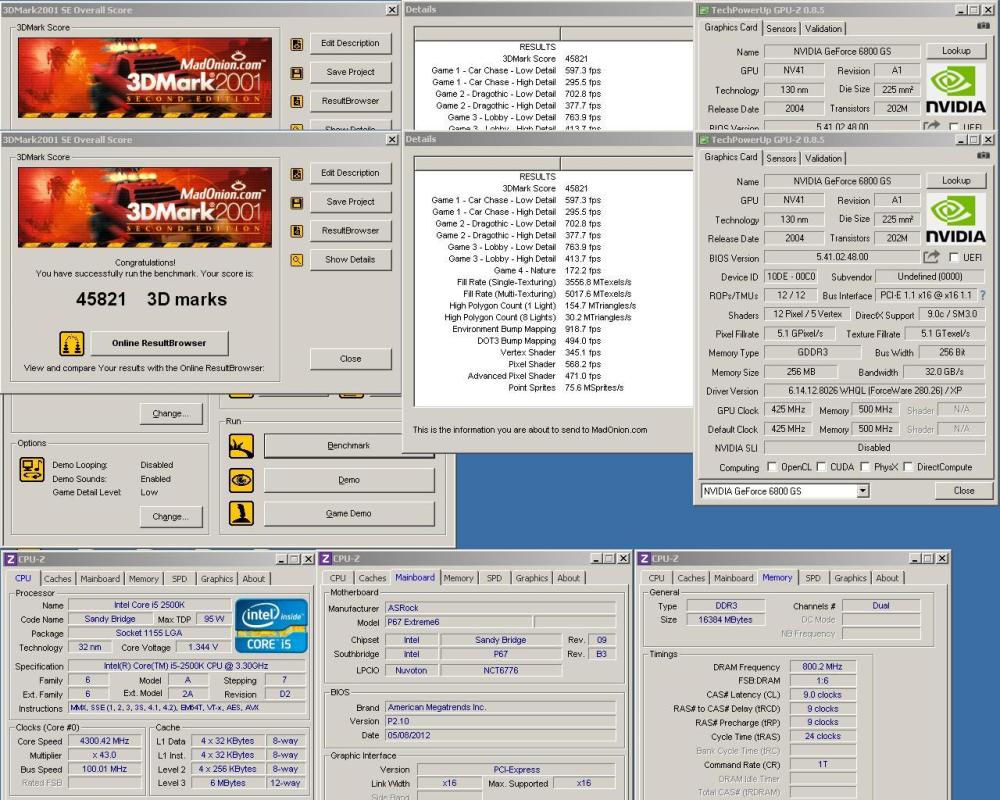Click screenshot camera icon in front GPU-Z window

(x=983, y=156)
